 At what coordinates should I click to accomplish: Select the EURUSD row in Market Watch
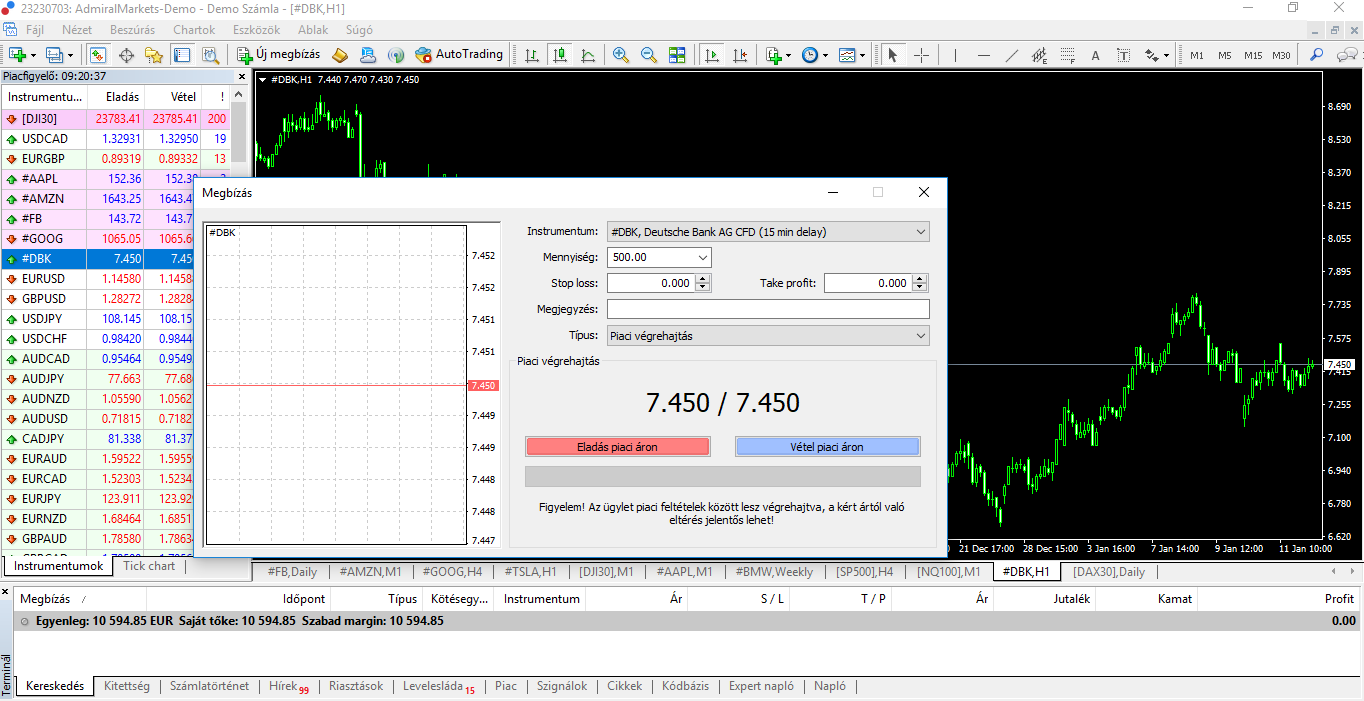[116, 278]
